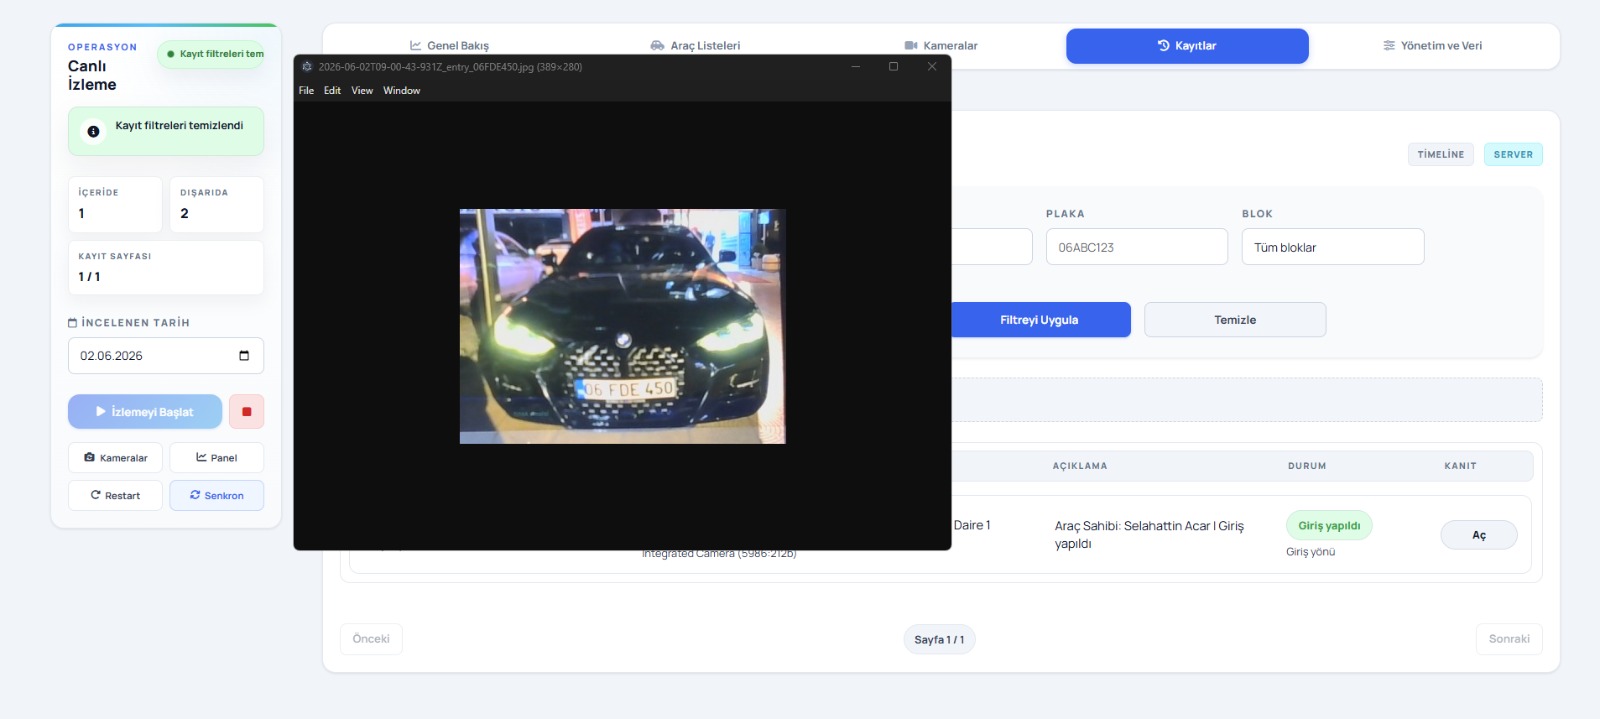Click İzlemeyi Başlat play button
The height and width of the screenshot is (719, 1600).
click(x=145, y=412)
